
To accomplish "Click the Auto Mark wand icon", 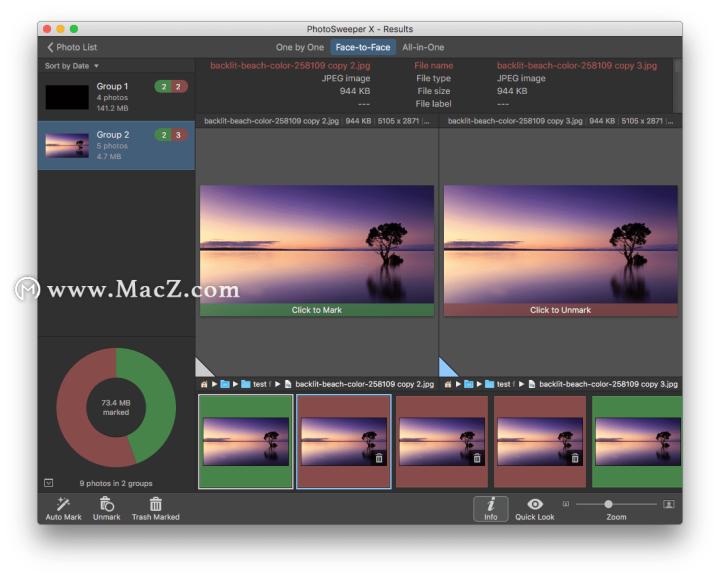I will 63,504.
